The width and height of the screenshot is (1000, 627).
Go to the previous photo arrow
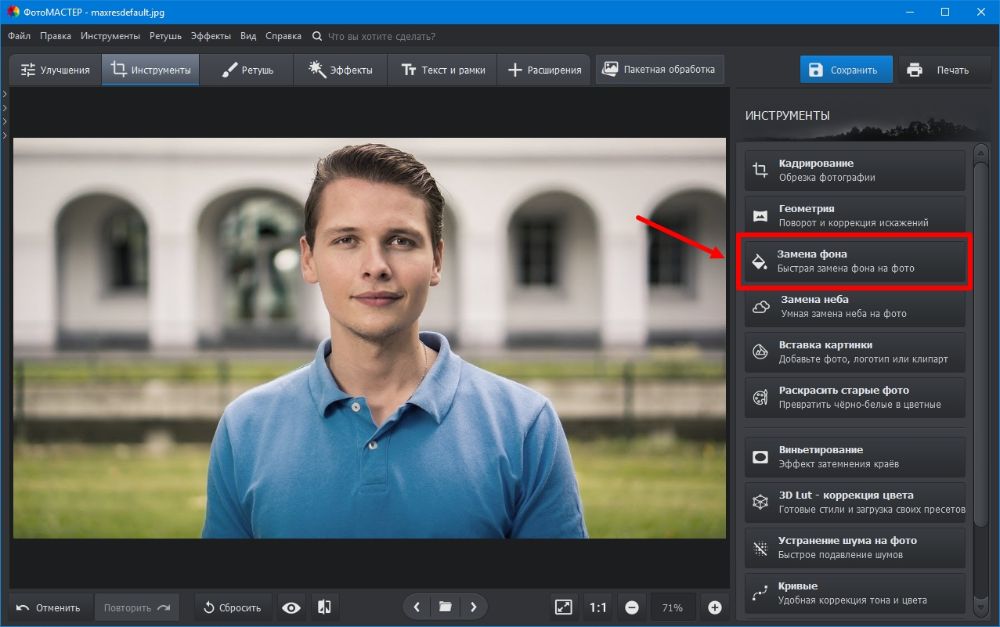[x=417, y=607]
